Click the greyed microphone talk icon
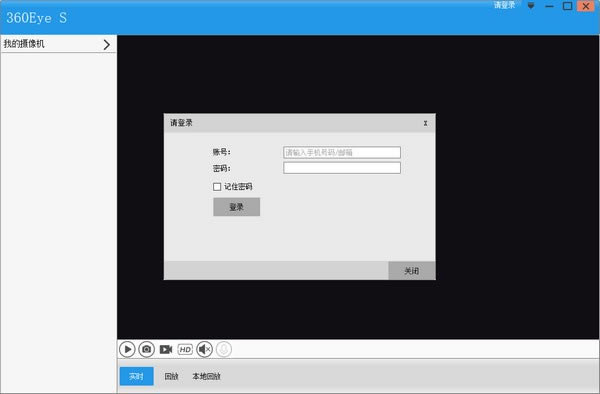This screenshot has width=600, height=394. point(224,349)
